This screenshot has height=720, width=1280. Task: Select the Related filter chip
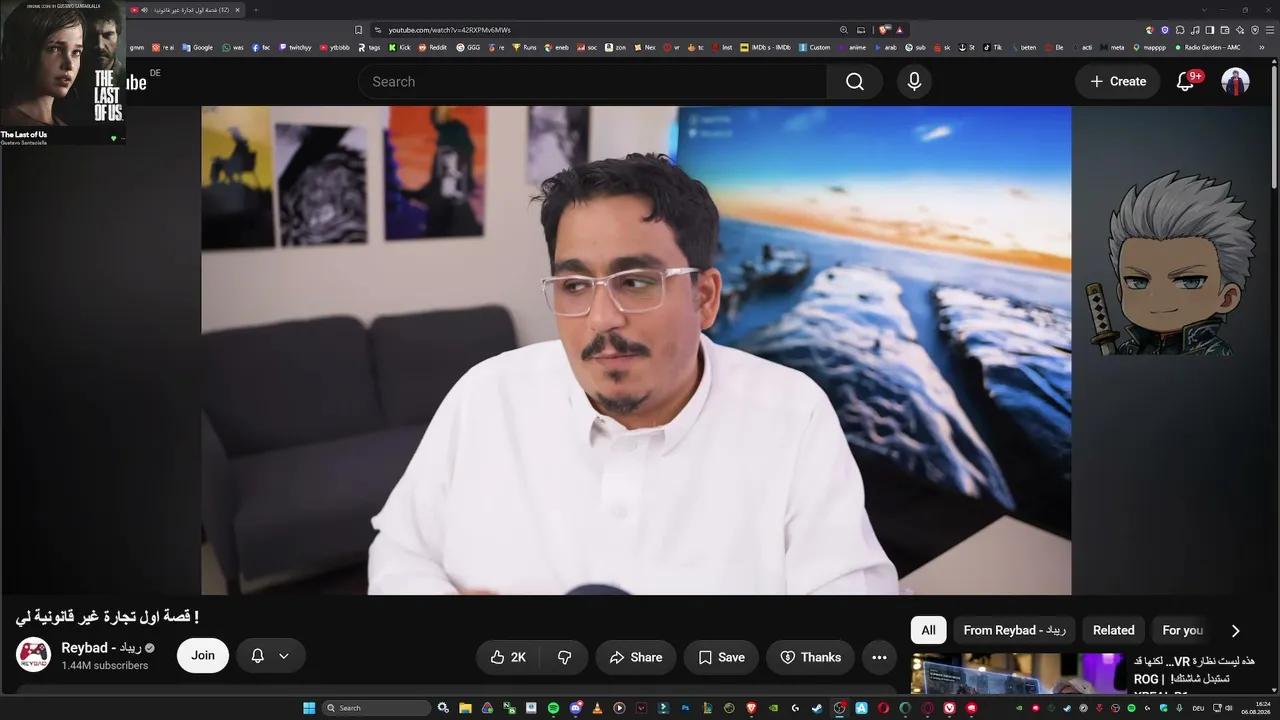point(1113,630)
